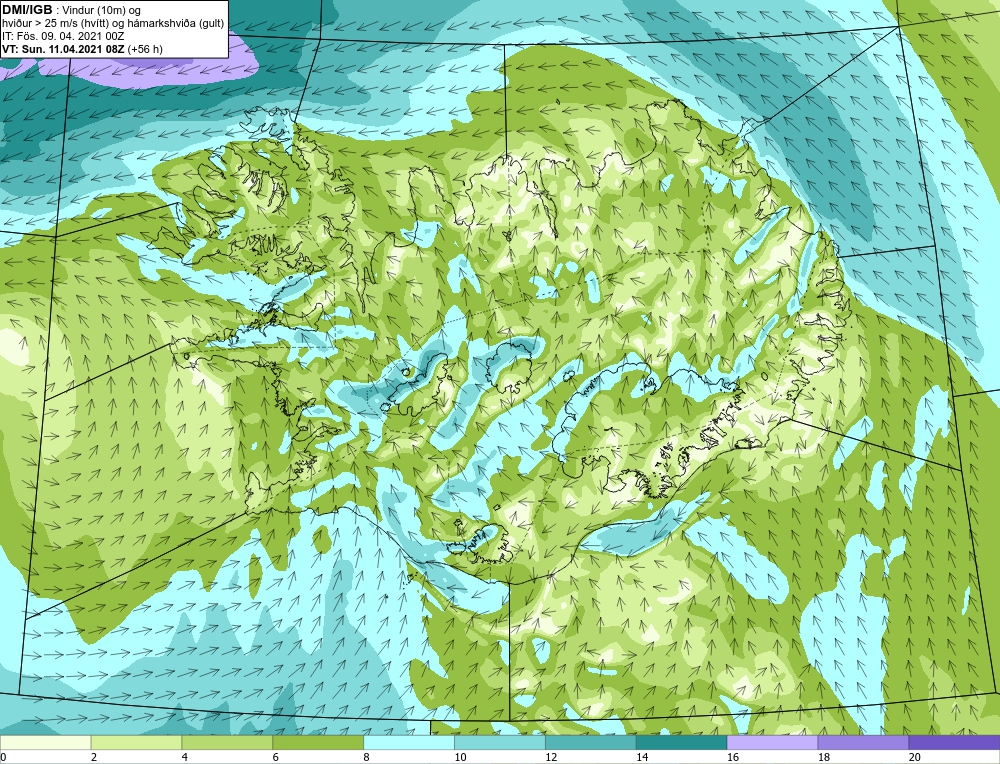
Task: Click the legend scale label 16
Action: click(733, 757)
